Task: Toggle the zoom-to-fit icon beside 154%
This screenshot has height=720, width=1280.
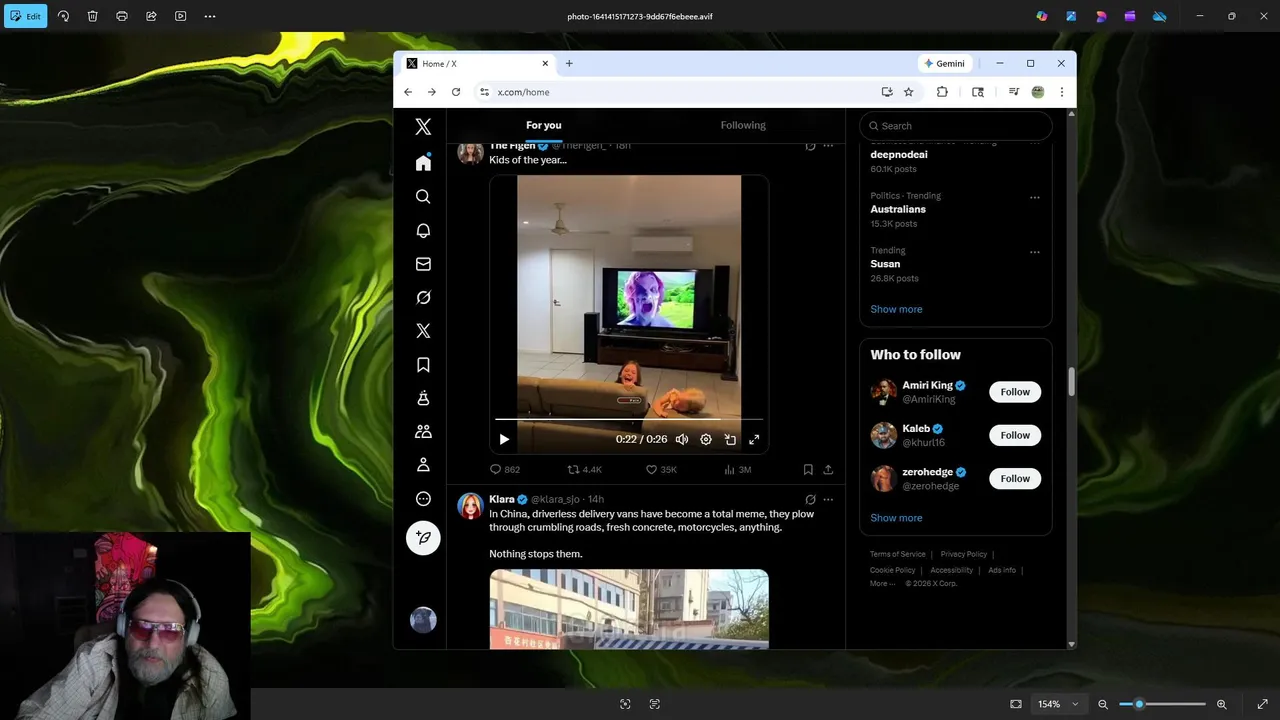Action: point(1016,704)
